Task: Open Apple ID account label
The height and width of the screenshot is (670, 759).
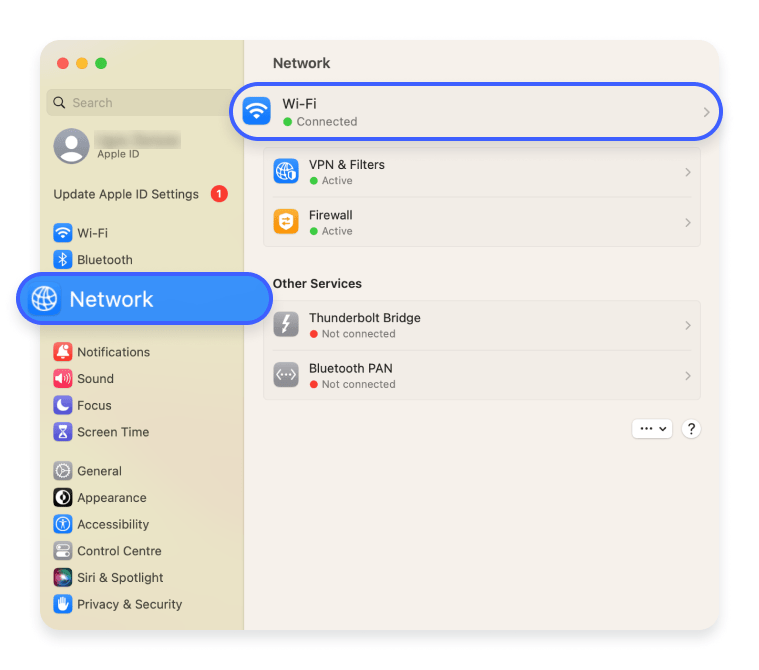Action: [118, 154]
